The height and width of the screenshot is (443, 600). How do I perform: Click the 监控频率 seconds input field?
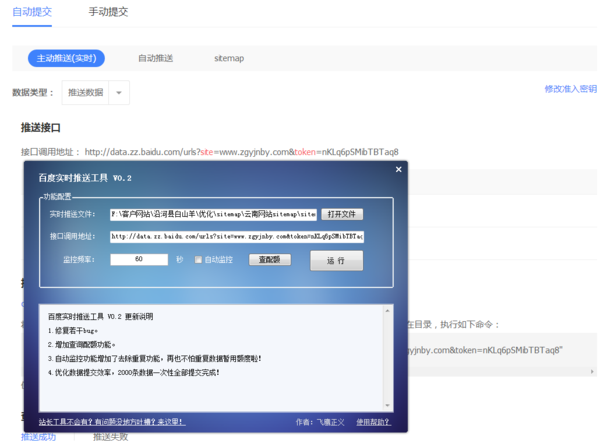tap(139, 259)
